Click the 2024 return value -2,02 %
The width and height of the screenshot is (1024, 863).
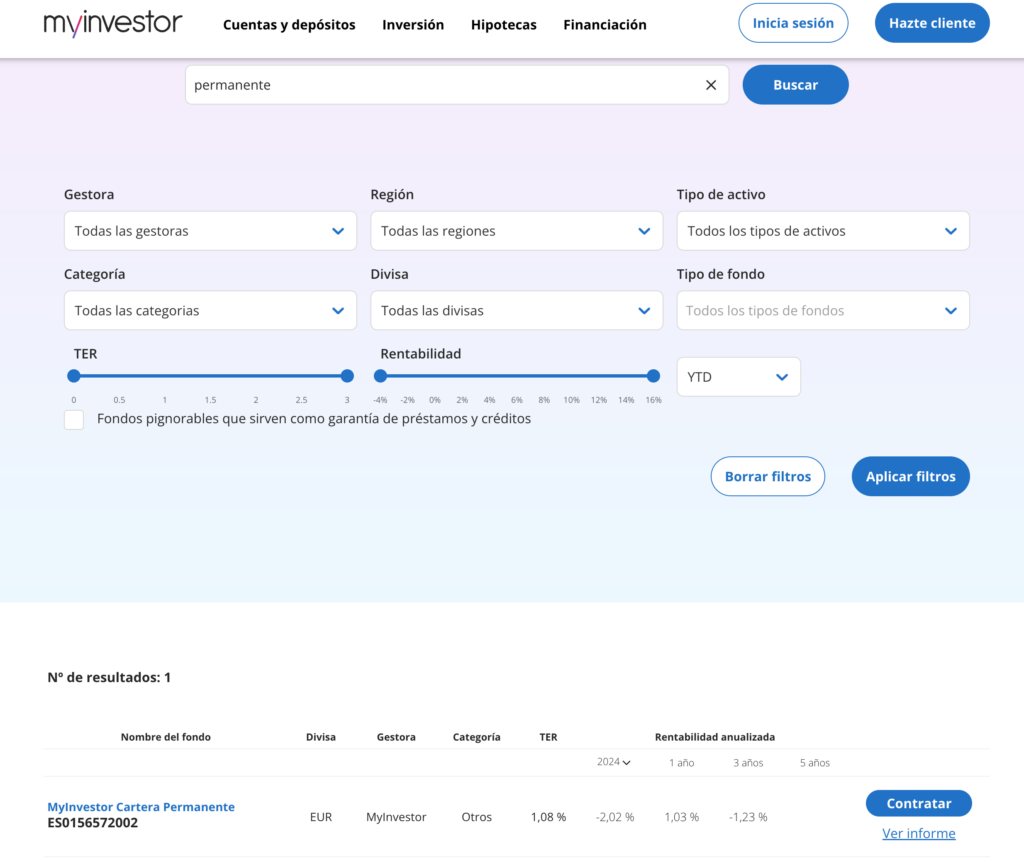(615, 817)
